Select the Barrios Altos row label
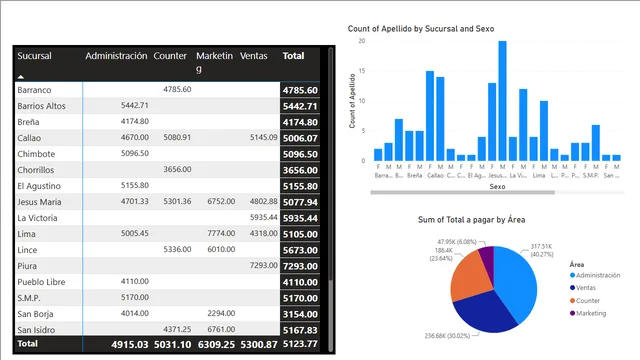 (41, 106)
